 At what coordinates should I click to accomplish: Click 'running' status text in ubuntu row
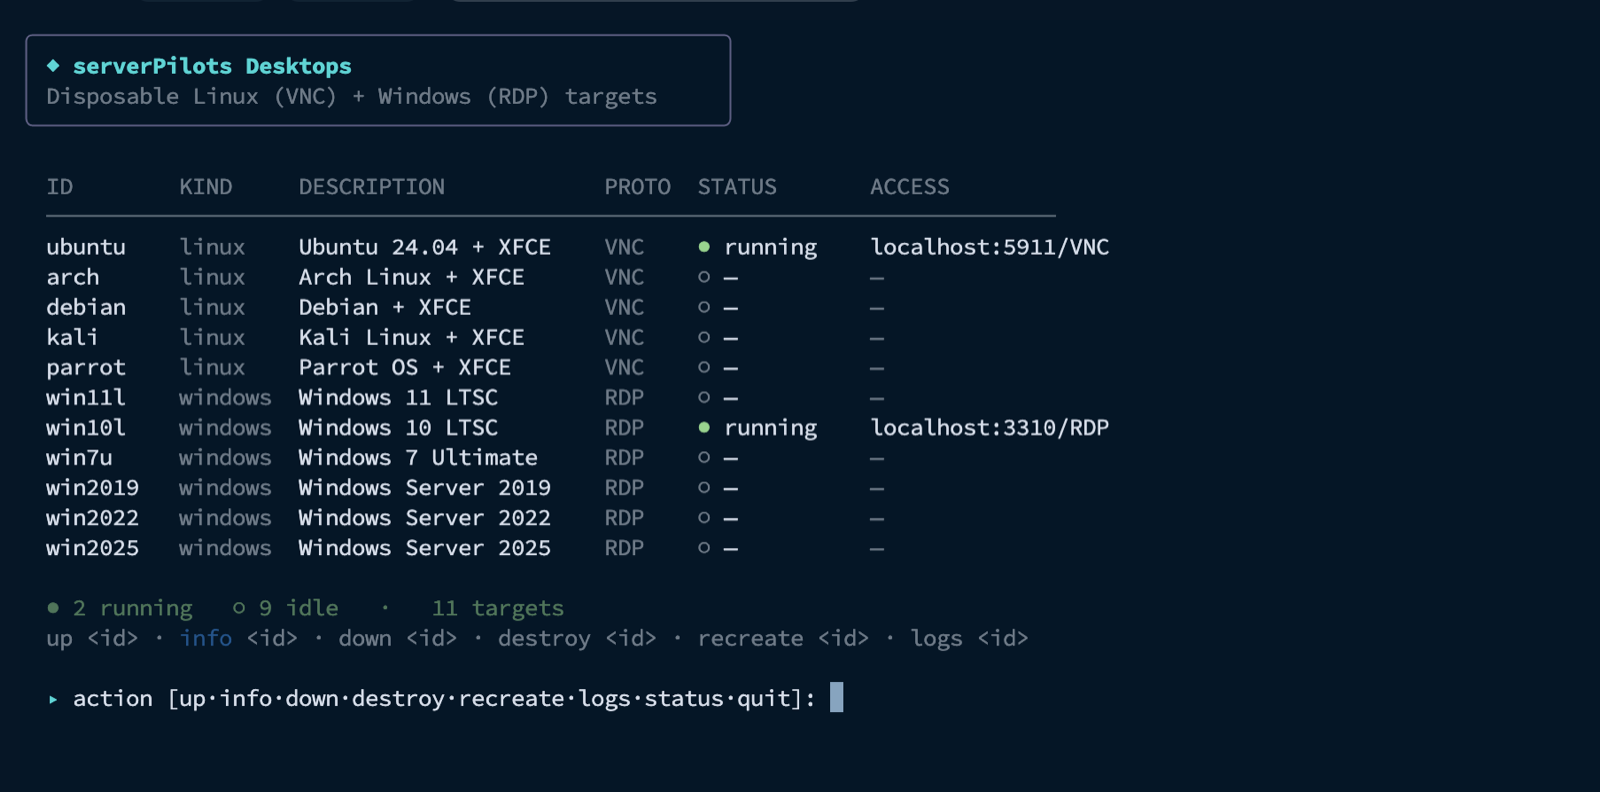click(771, 248)
